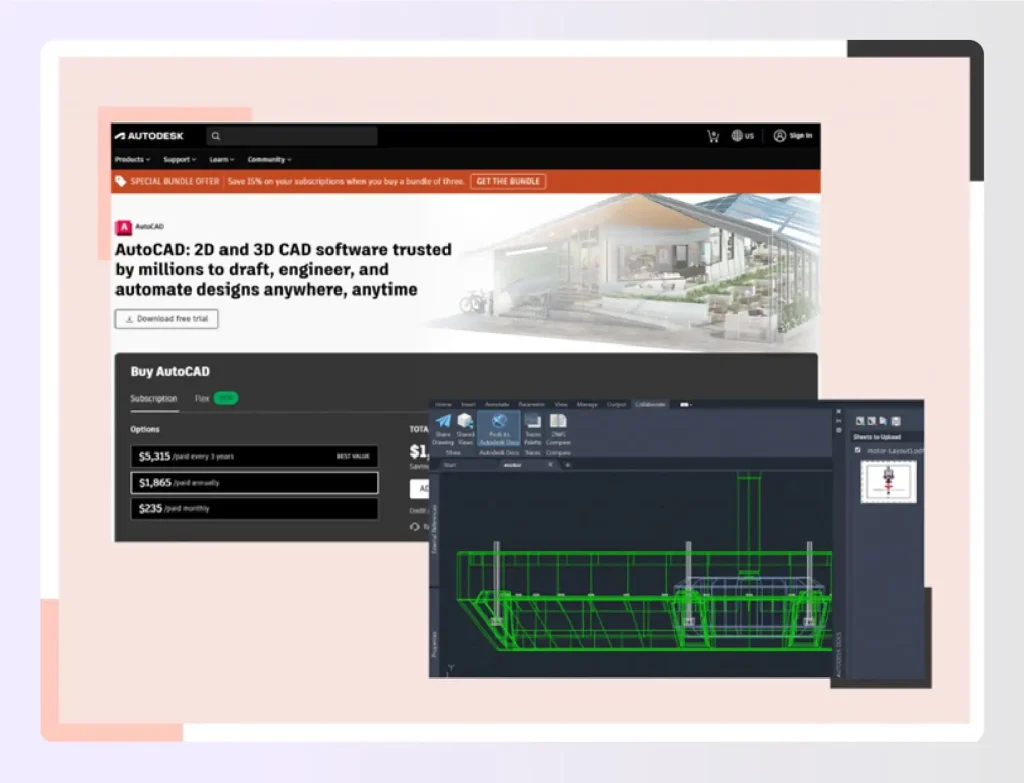Expand the Support menu
1024x783 pixels.
[x=178, y=159]
